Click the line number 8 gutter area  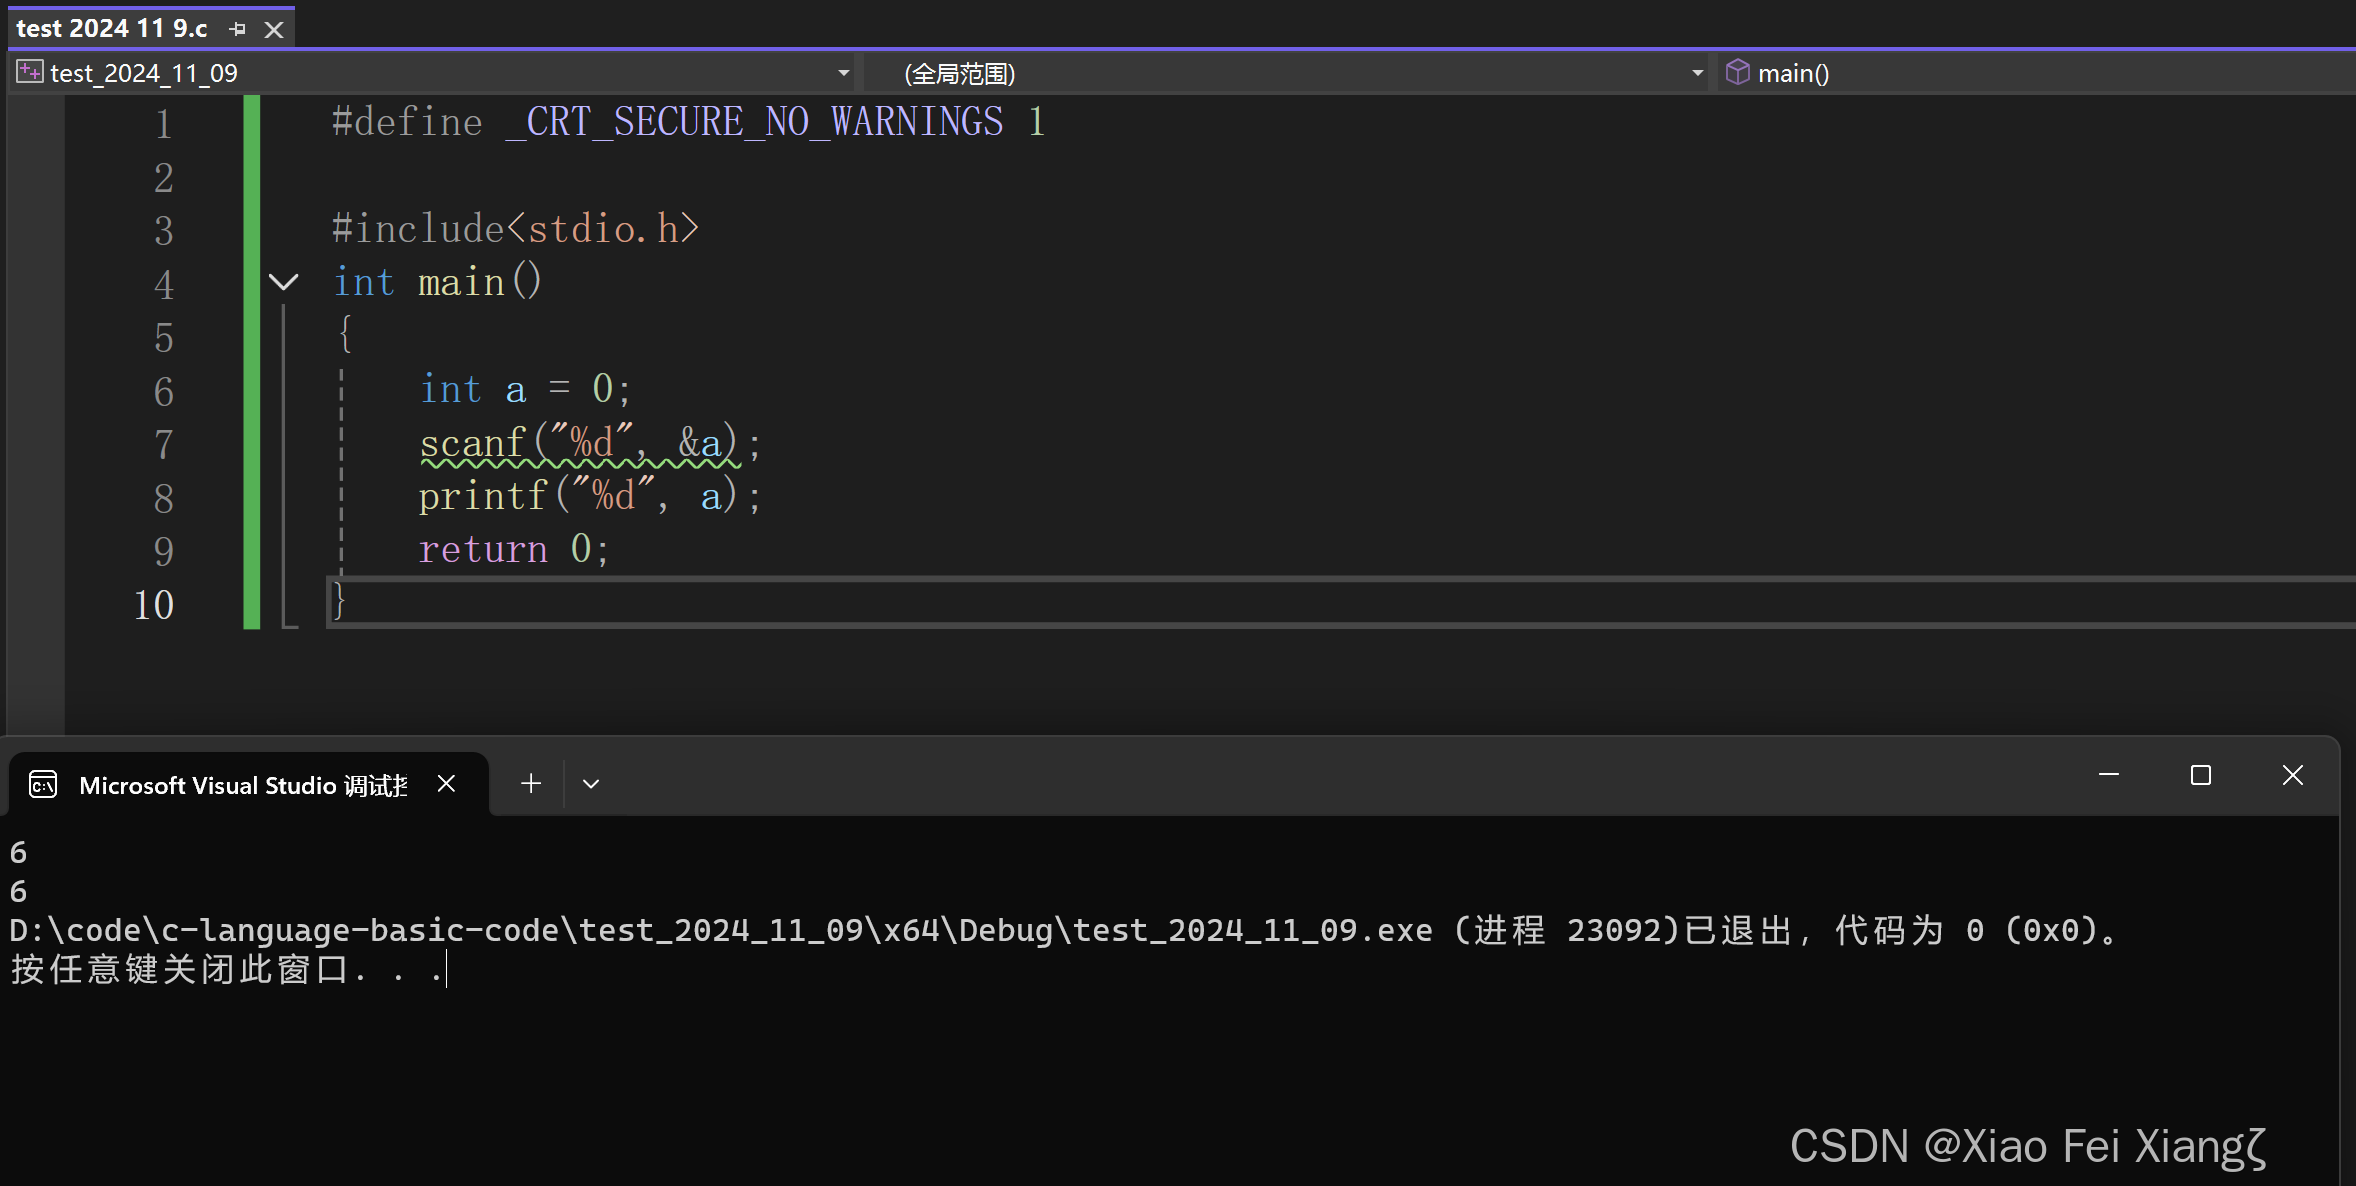coord(163,495)
